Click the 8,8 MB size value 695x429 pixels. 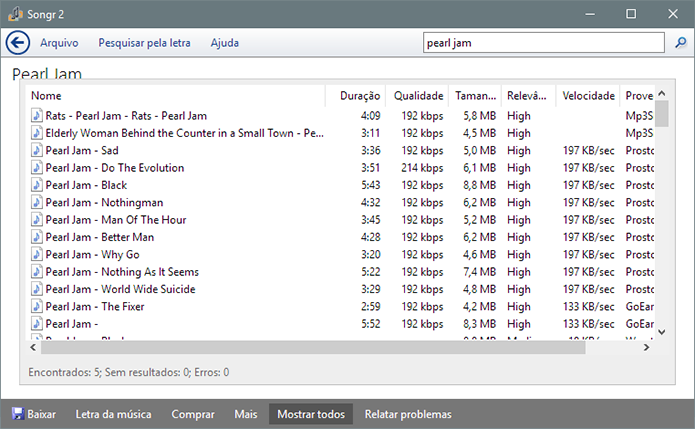tap(479, 185)
